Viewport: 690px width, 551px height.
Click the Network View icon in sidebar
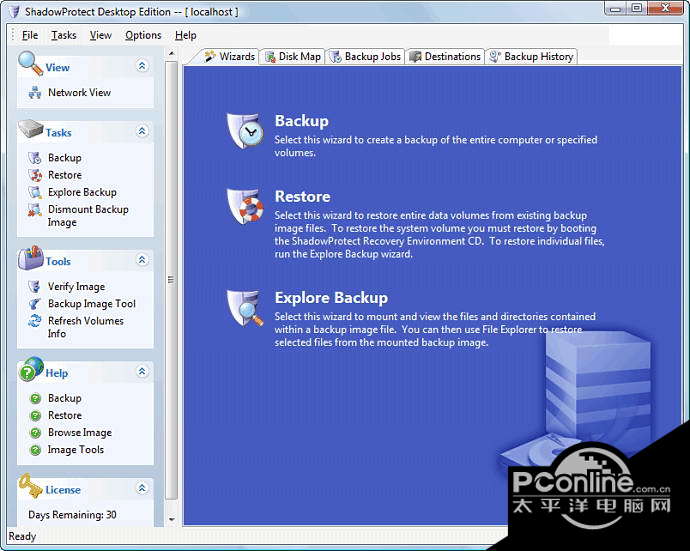pos(35,93)
